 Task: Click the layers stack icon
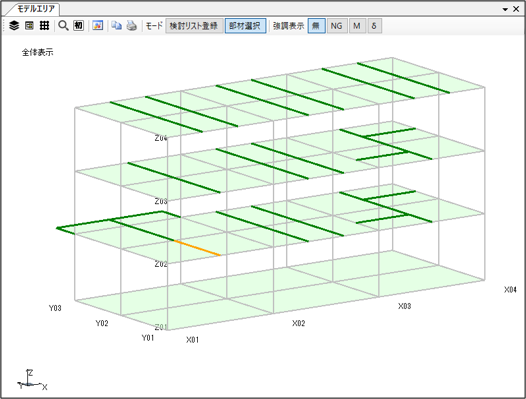click(x=14, y=26)
